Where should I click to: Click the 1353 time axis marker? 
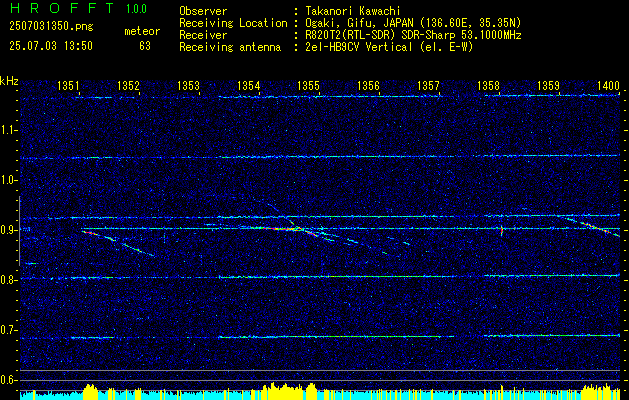pos(188,85)
